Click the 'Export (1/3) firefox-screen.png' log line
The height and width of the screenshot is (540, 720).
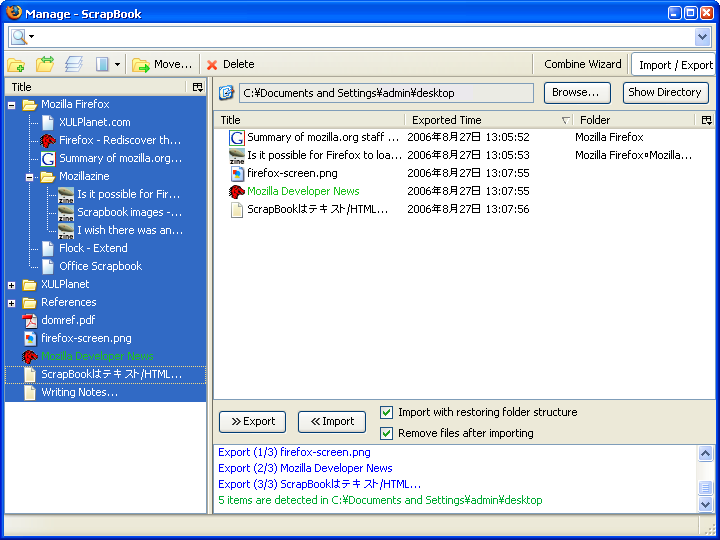pyautogui.click(x=294, y=452)
